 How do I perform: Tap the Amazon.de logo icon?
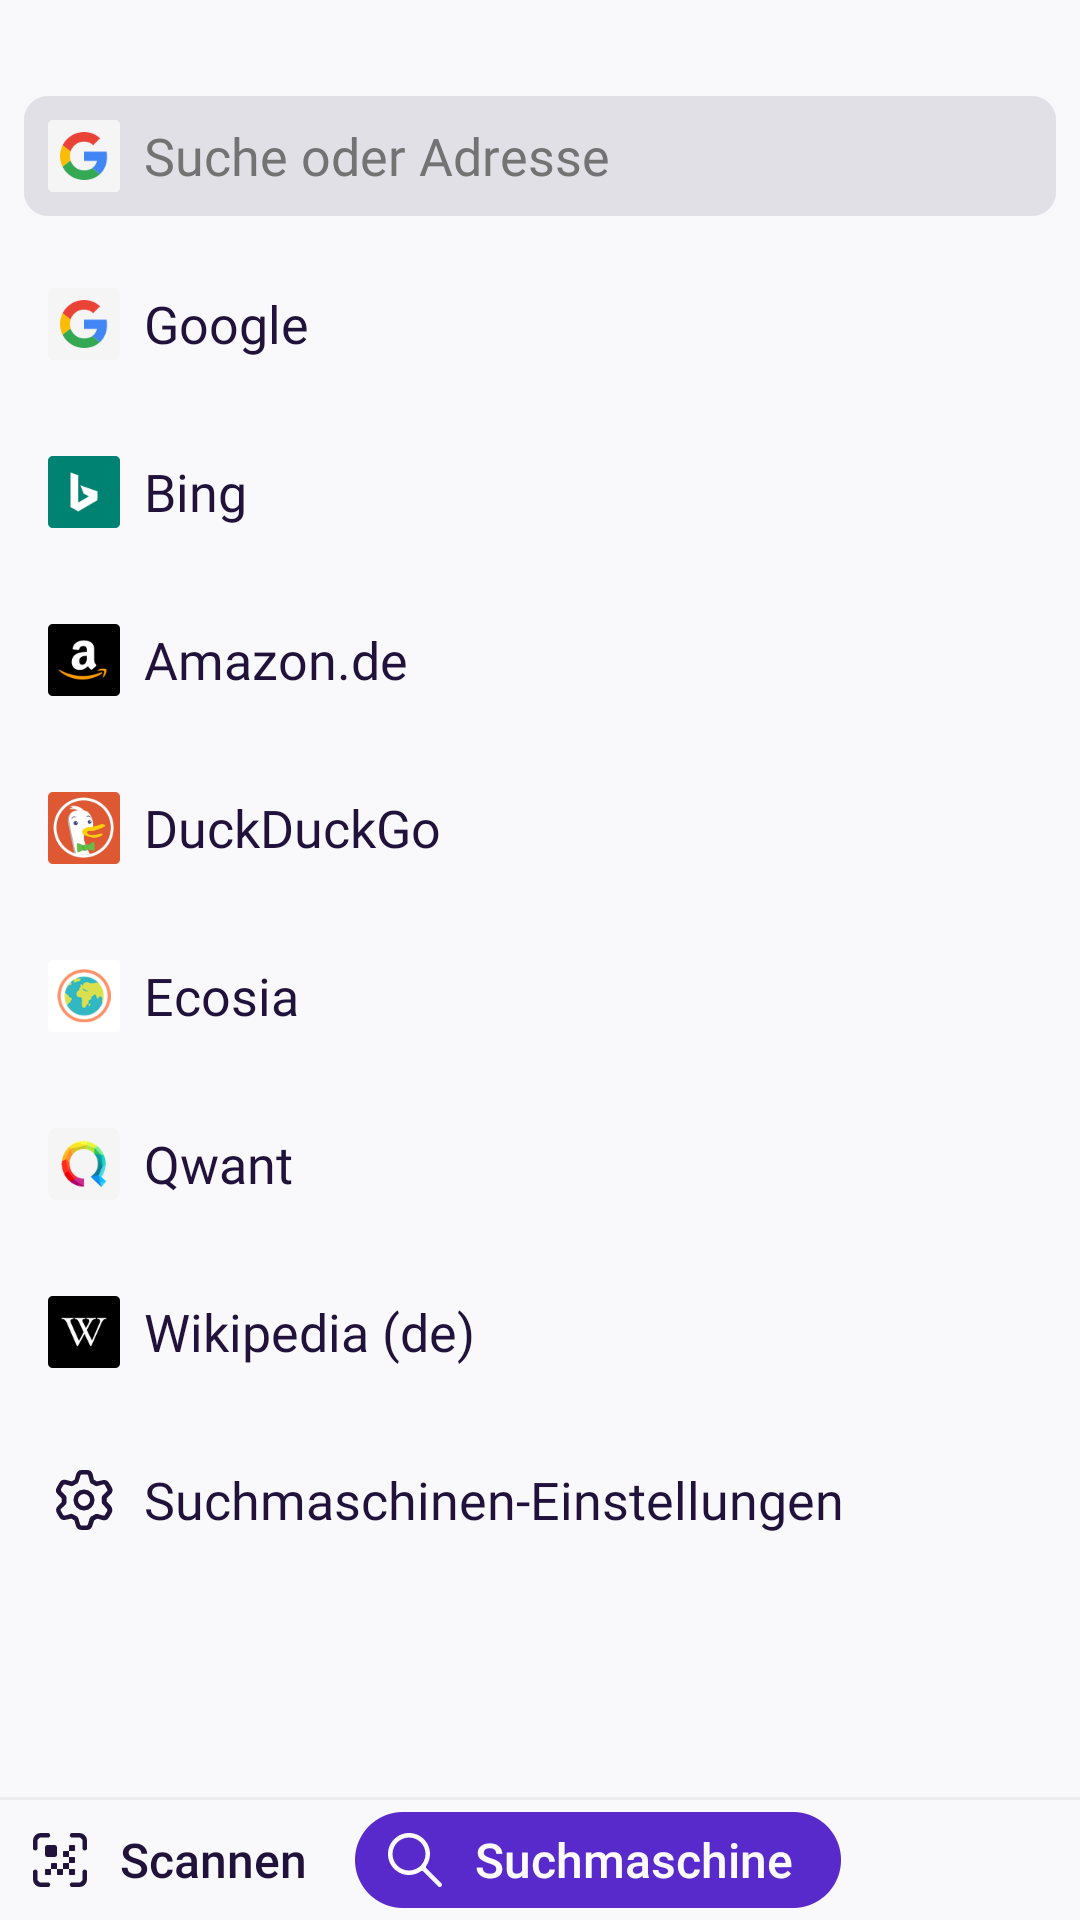(x=84, y=660)
